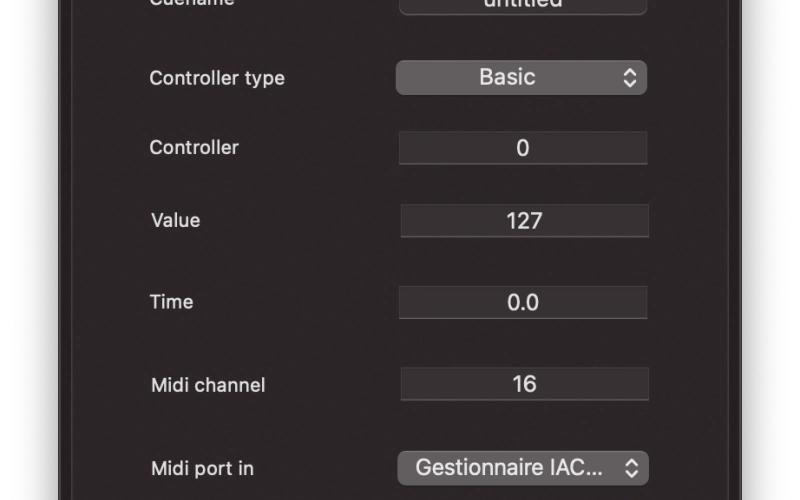
Task: Open the Controller type dropdown showing Basic
Action: pyautogui.click(x=521, y=78)
